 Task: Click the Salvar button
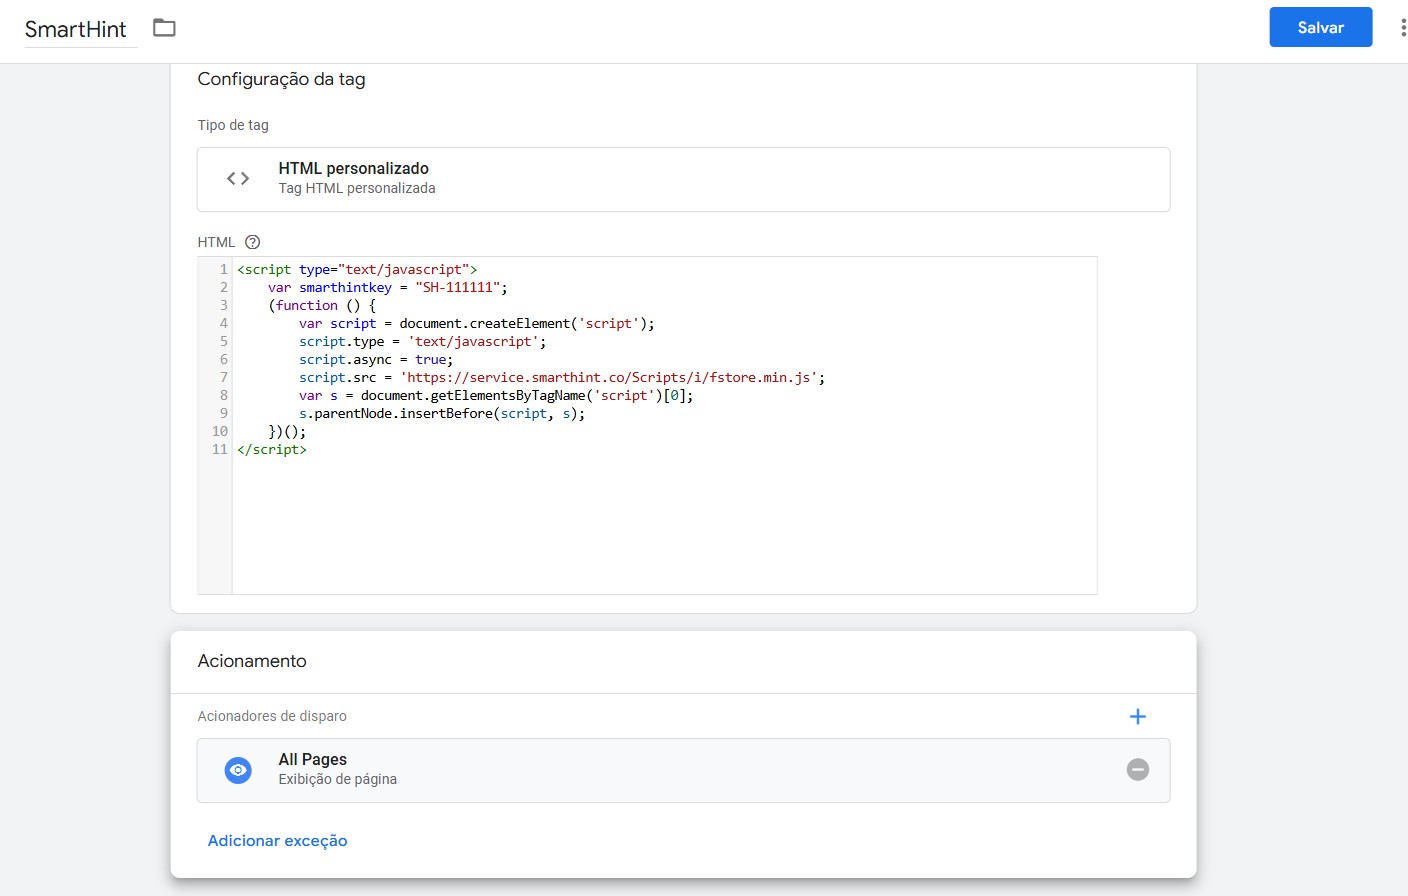[x=1320, y=27]
